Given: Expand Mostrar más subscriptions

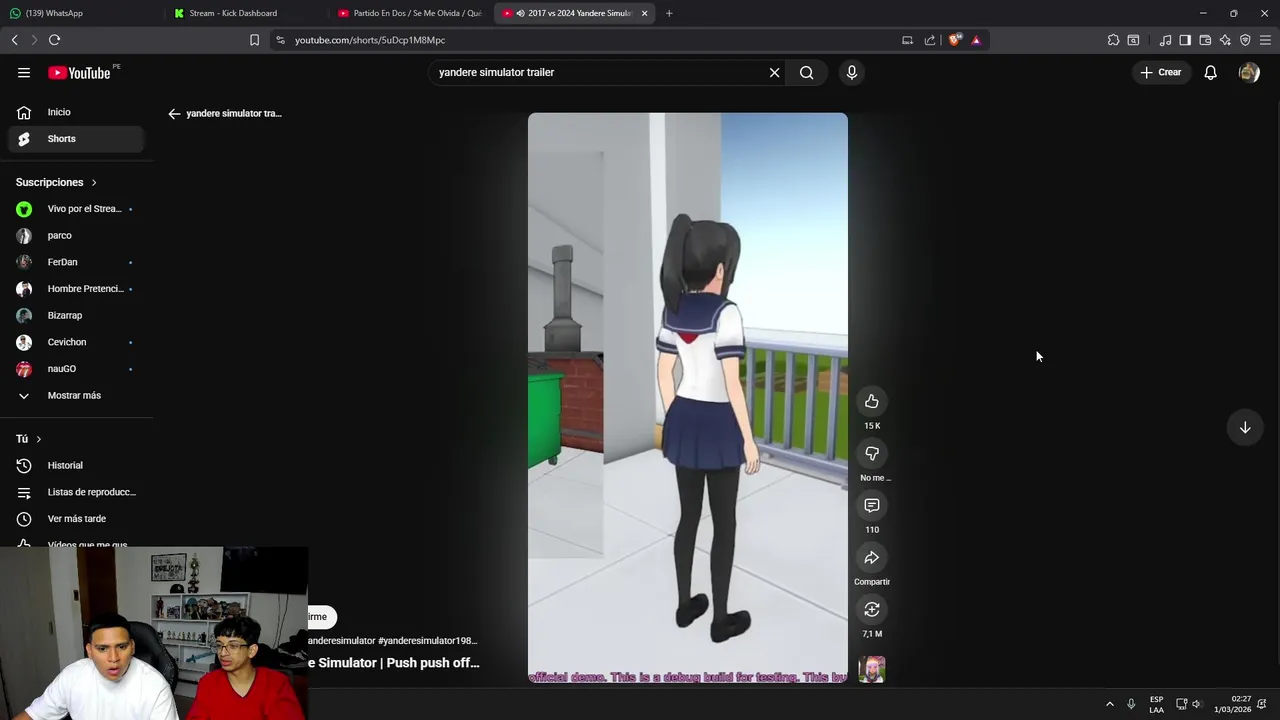Looking at the screenshot, I should pyautogui.click(x=77, y=396).
